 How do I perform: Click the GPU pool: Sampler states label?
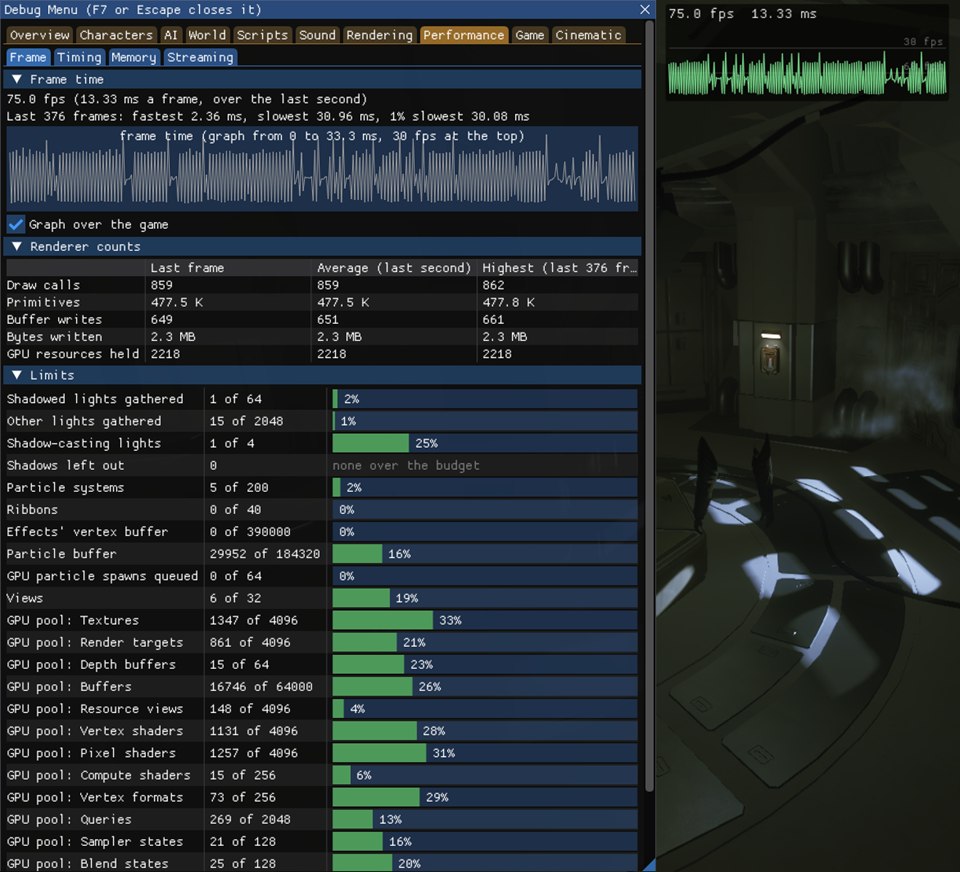[x=94, y=841]
